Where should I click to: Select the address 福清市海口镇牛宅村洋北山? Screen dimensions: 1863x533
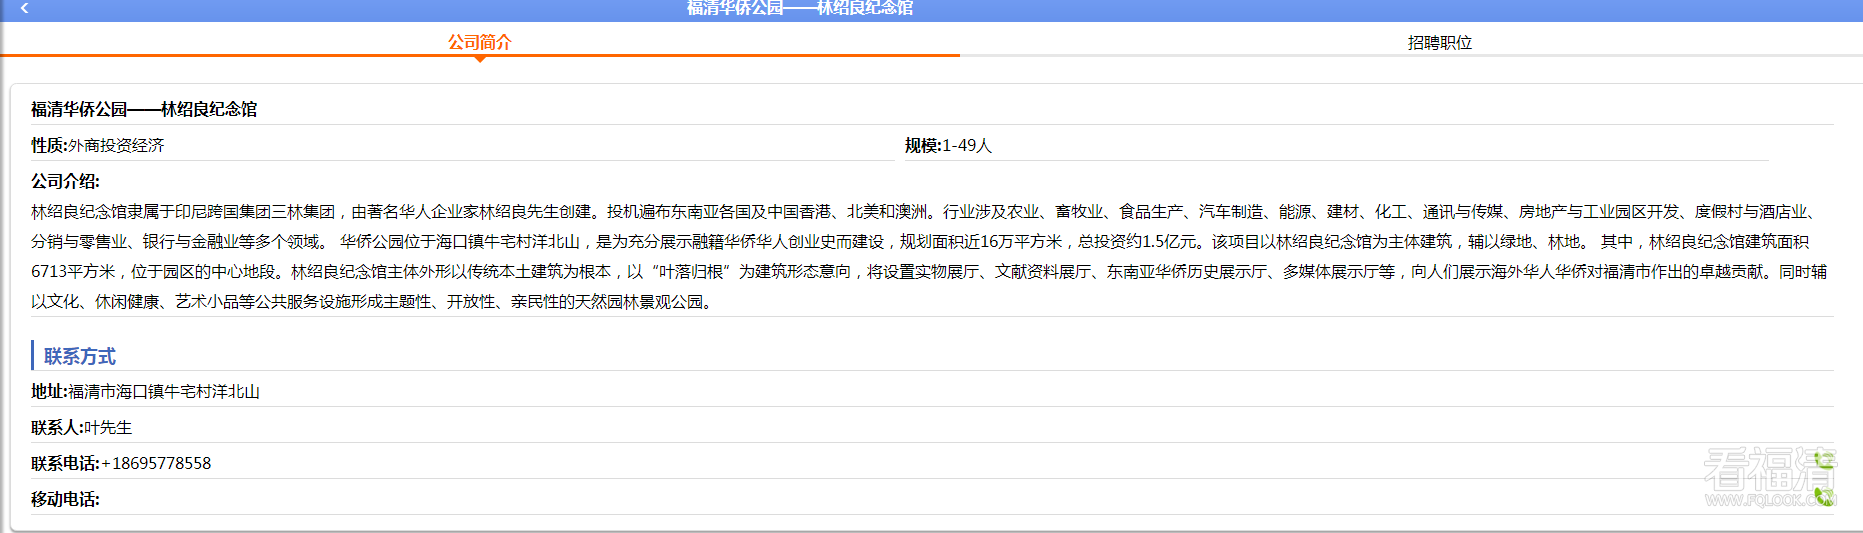pyautogui.click(x=164, y=391)
